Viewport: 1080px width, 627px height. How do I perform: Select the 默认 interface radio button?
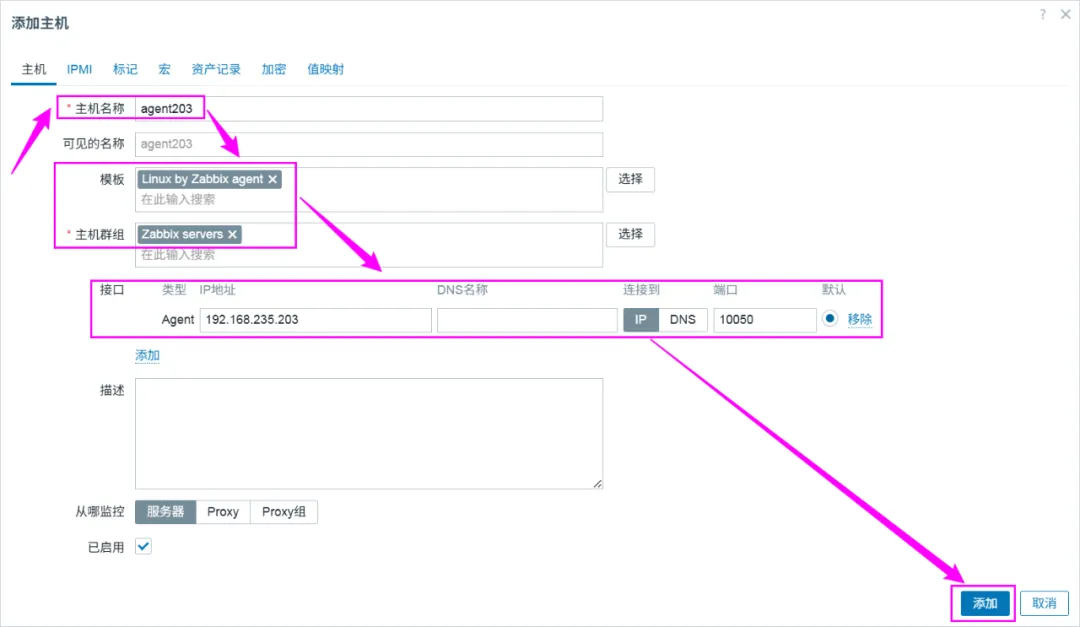pos(830,319)
